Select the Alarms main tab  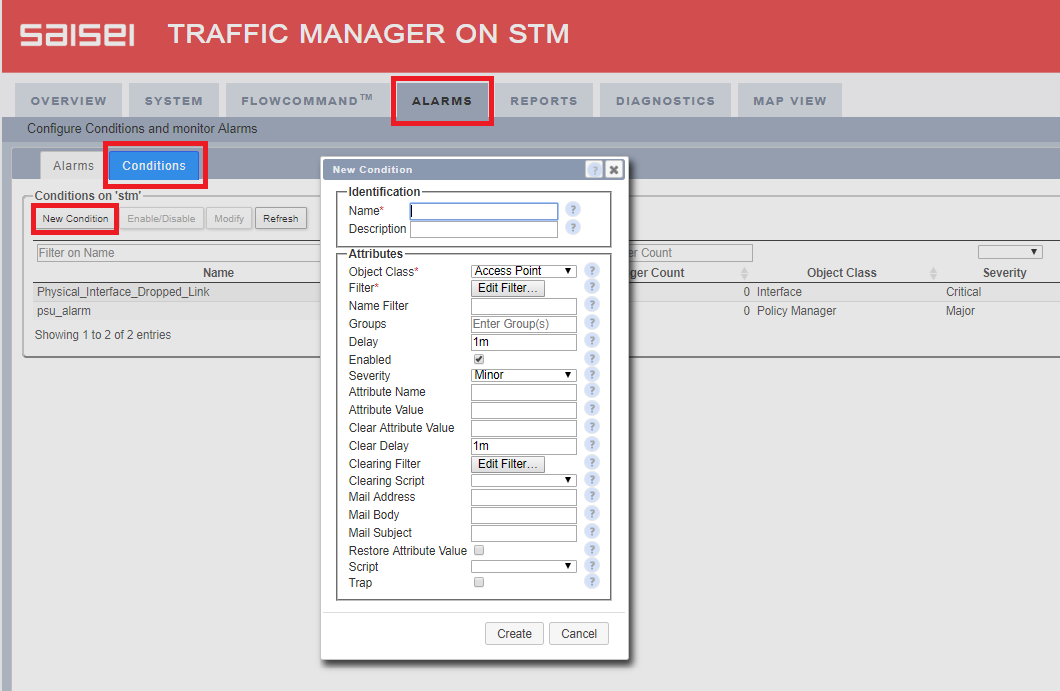442,101
